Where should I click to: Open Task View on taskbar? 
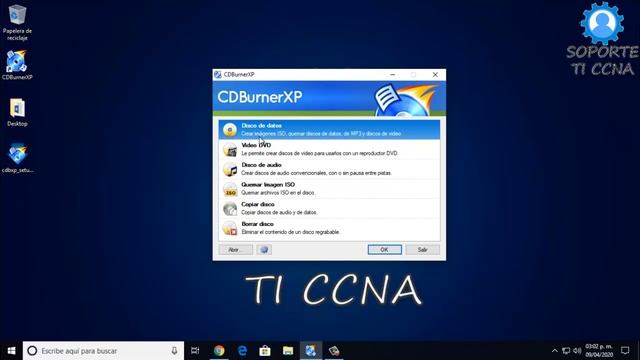195,351
